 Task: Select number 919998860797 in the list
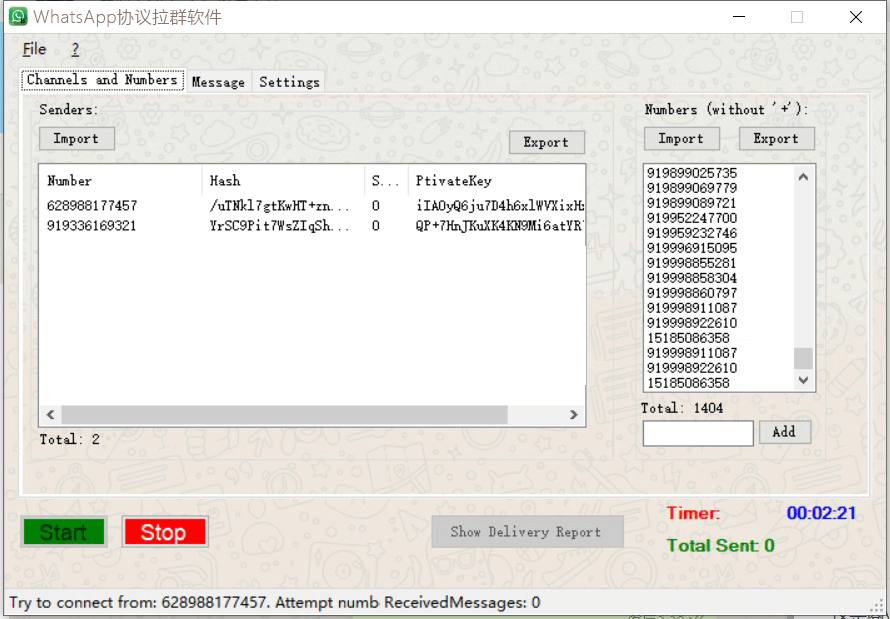click(692, 293)
